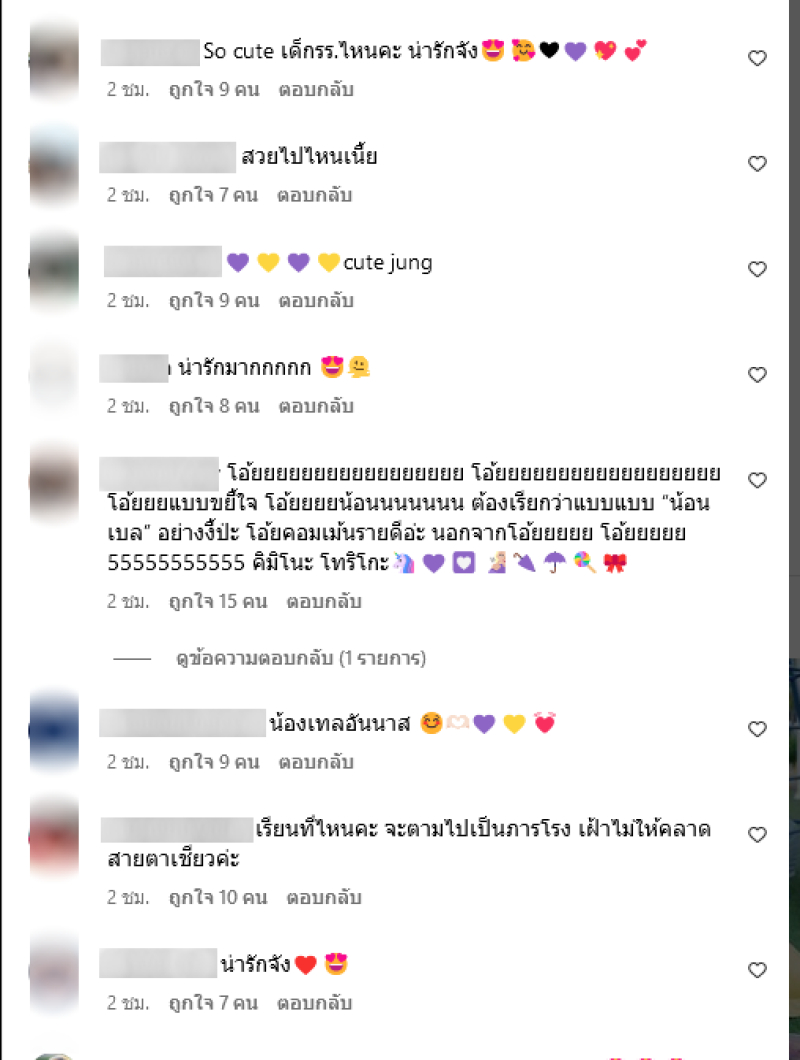Like the "น่ารักจัง" comment with the red heart
The width and height of the screenshot is (800, 1060).
point(757,970)
